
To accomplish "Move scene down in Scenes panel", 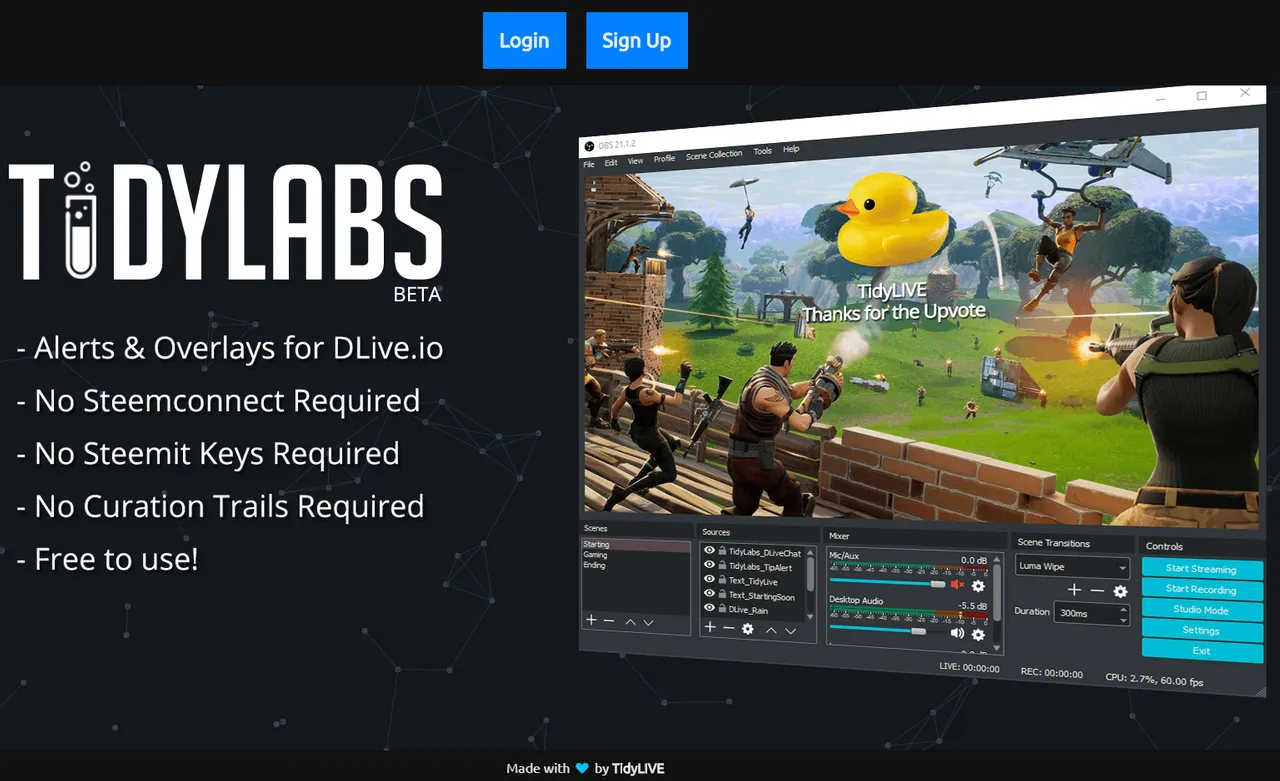I will (x=648, y=622).
